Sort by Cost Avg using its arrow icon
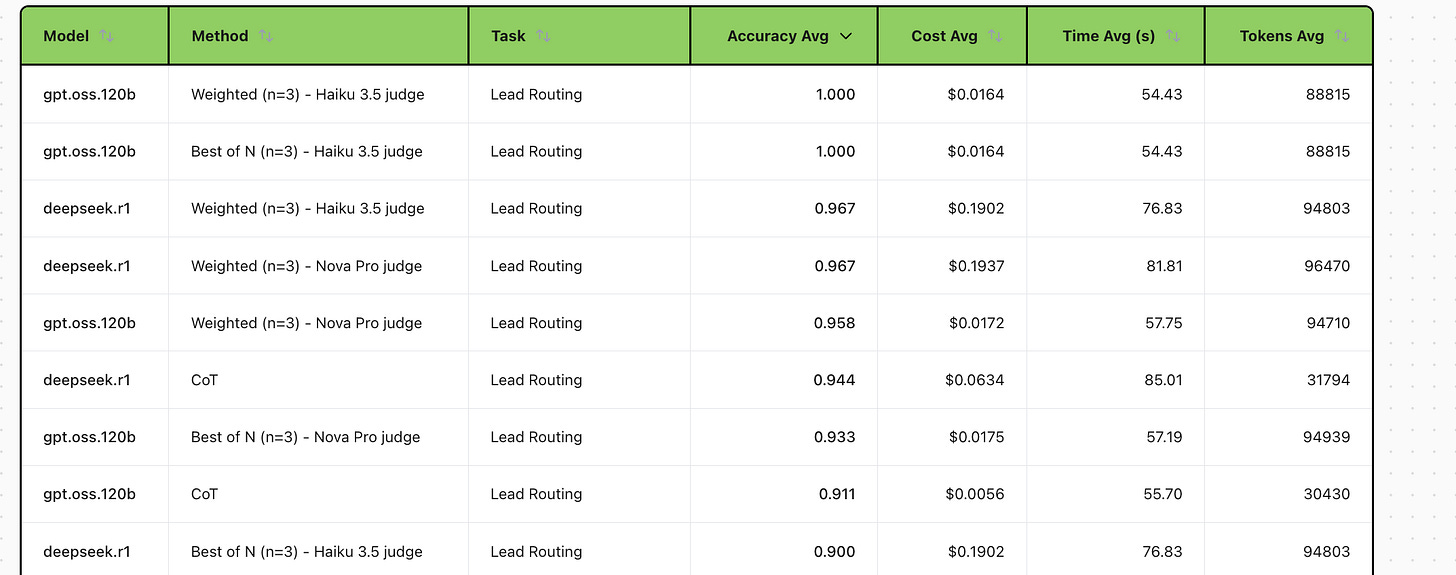 995,36
